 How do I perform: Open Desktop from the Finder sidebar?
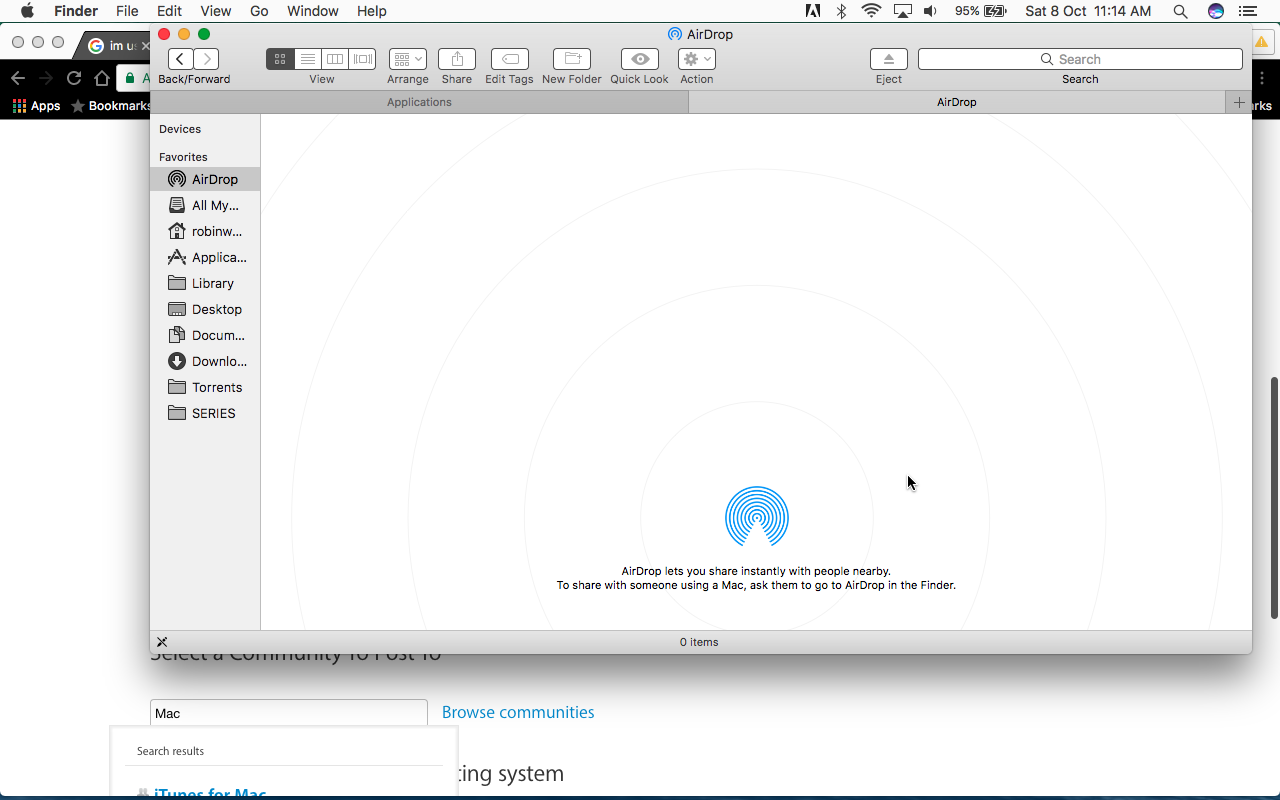click(x=205, y=309)
